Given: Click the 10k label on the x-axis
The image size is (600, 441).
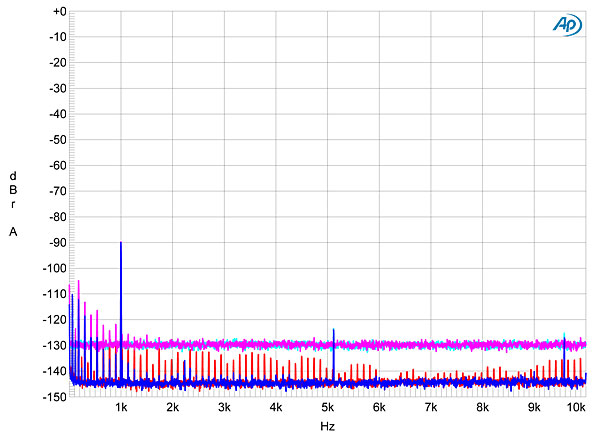Looking at the screenshot, I should [x=582, y=408].
